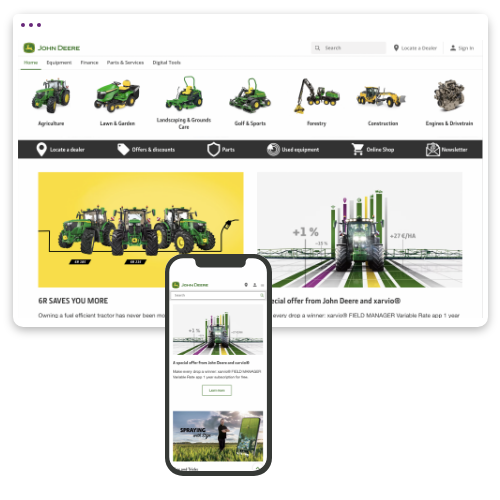Click the Used equipment circular icon
The width and height of the screenshot is (500, 500).
coord(273,149)
